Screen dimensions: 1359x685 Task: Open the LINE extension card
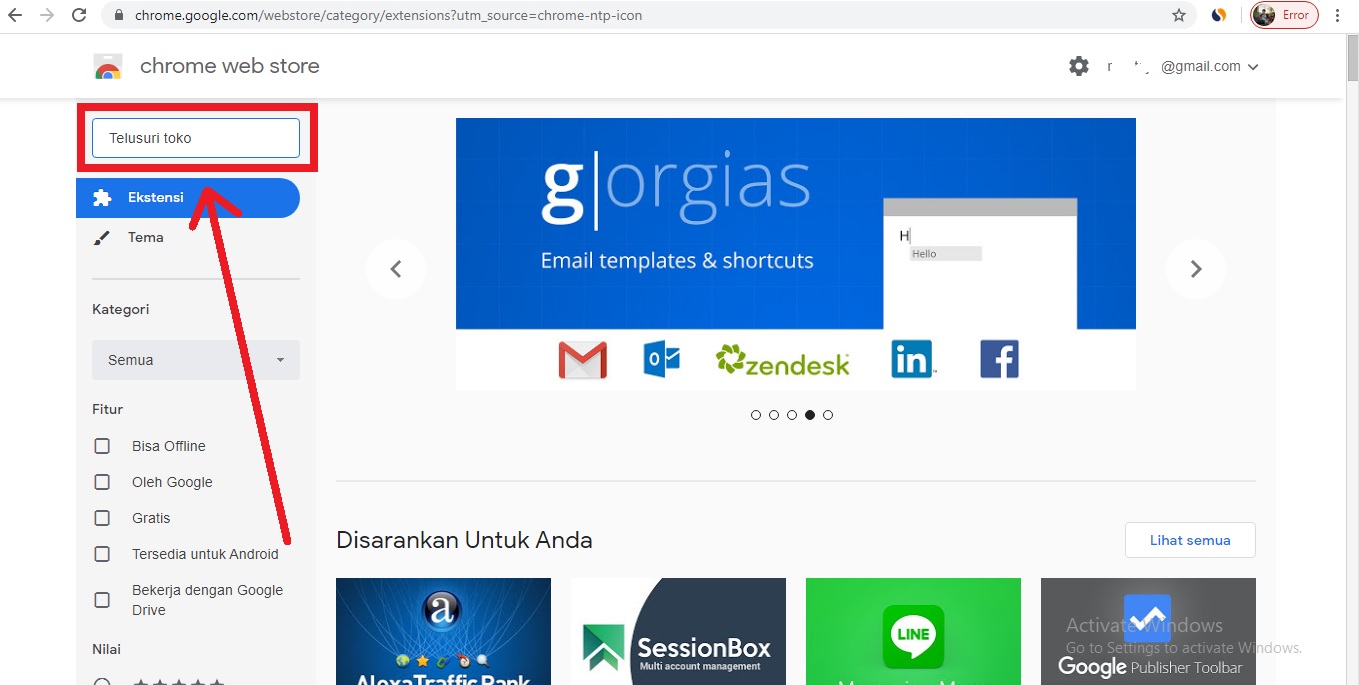[x=913, y=631]
